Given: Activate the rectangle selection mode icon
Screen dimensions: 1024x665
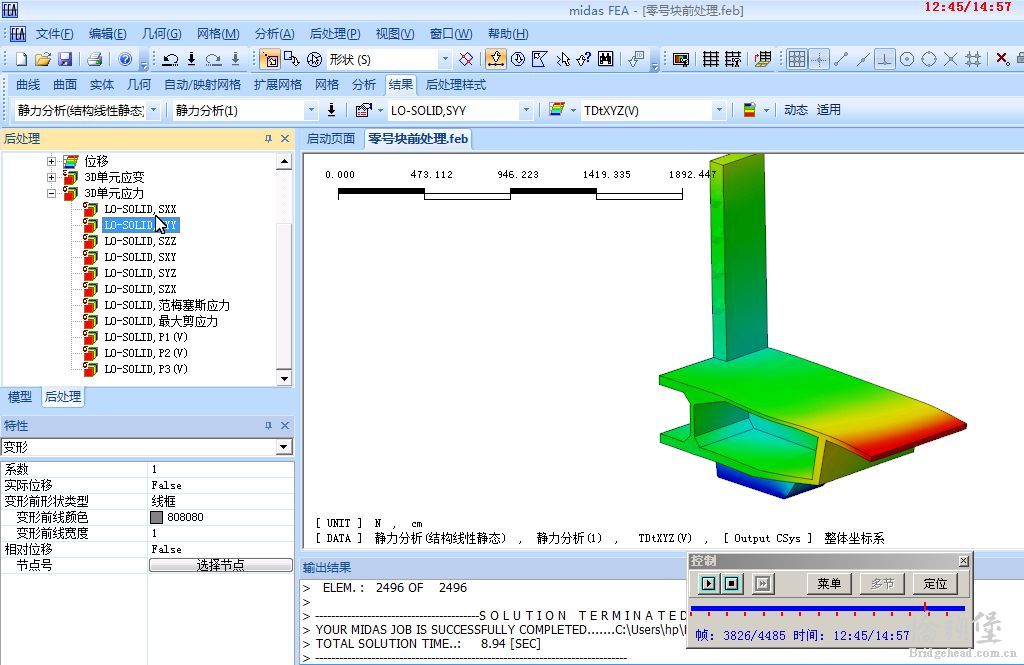Looking at the screenshot, I should (270, 59).
